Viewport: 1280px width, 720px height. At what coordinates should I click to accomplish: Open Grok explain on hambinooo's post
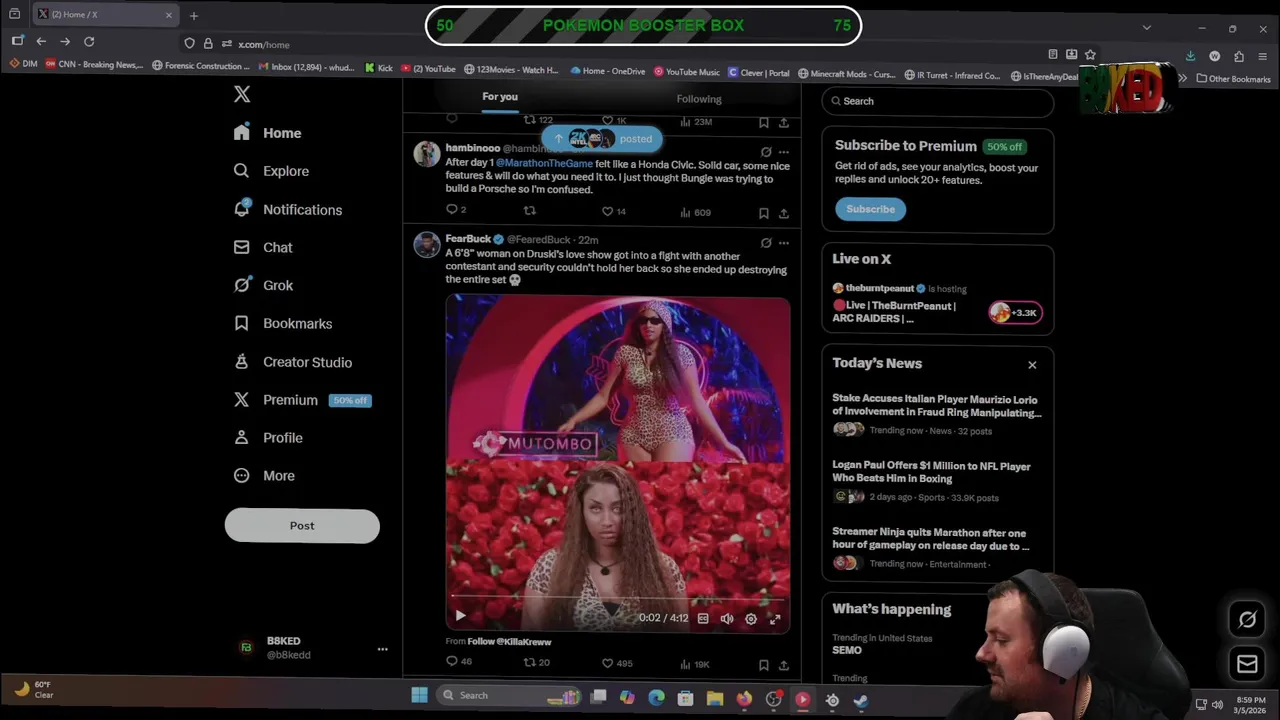click(766, 152)
